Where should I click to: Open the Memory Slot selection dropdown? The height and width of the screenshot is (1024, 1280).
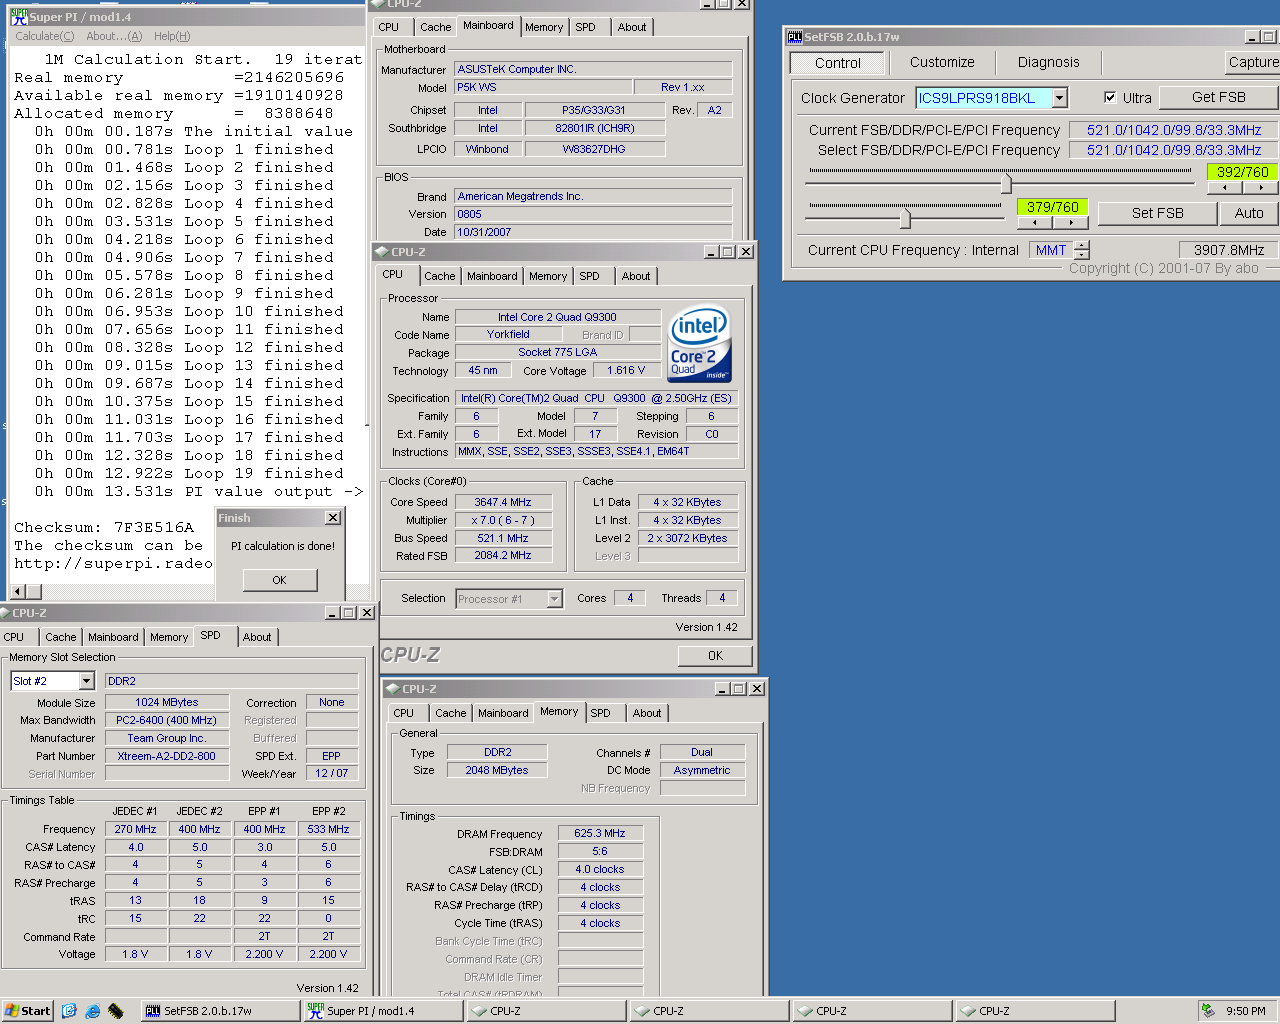(86, 681)
